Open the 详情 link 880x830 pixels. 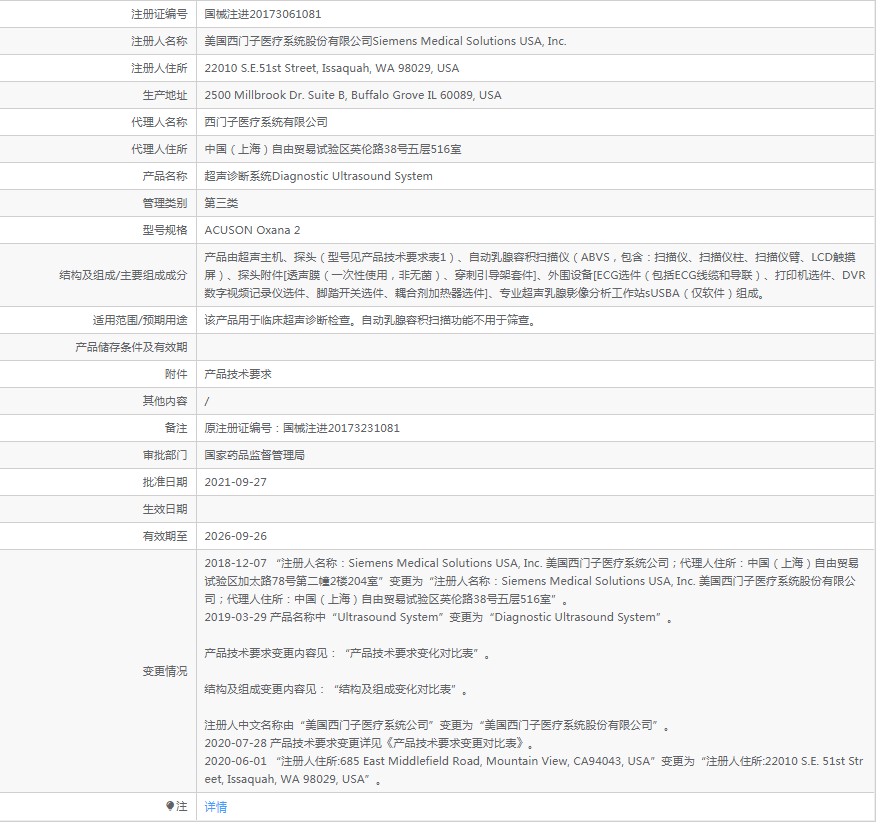coord(216,806)
